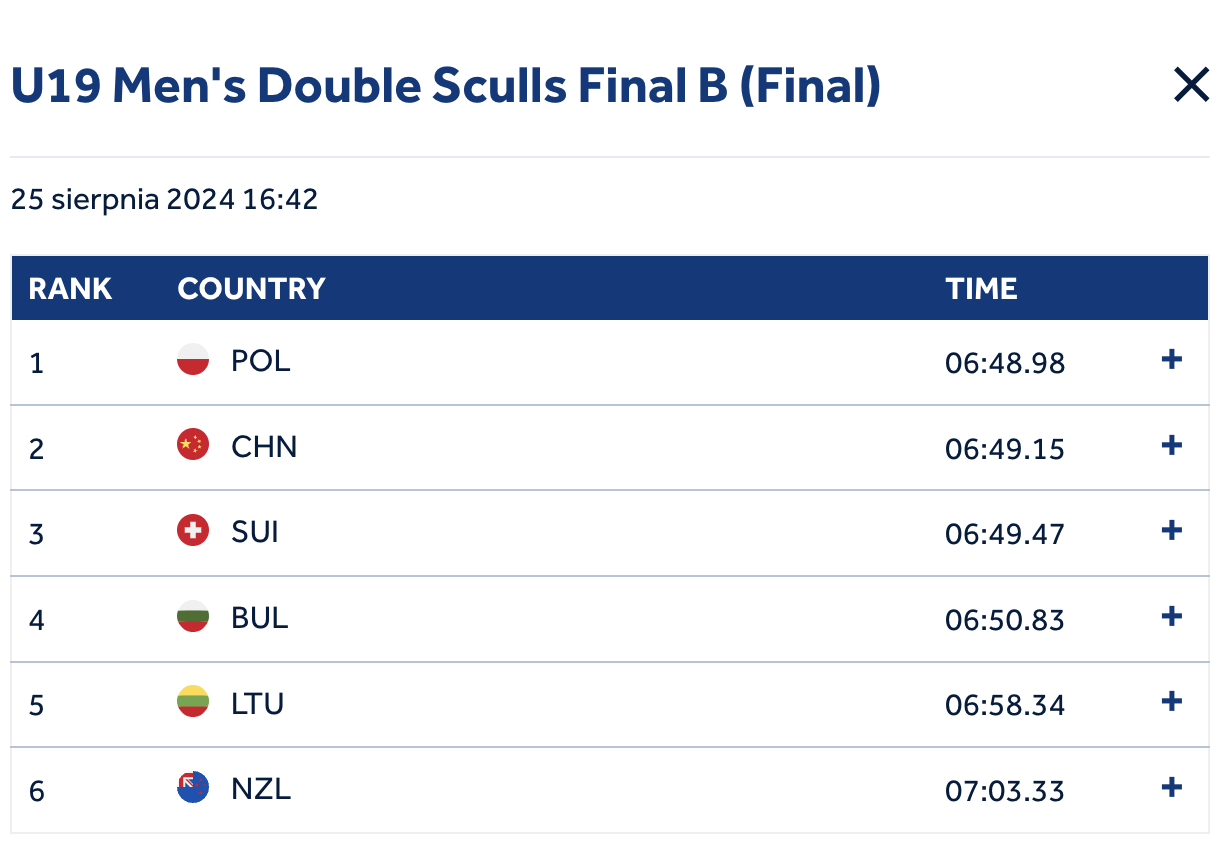
Task: Expand the SUI result row plus icon
Action: [x=1172, y=530]
